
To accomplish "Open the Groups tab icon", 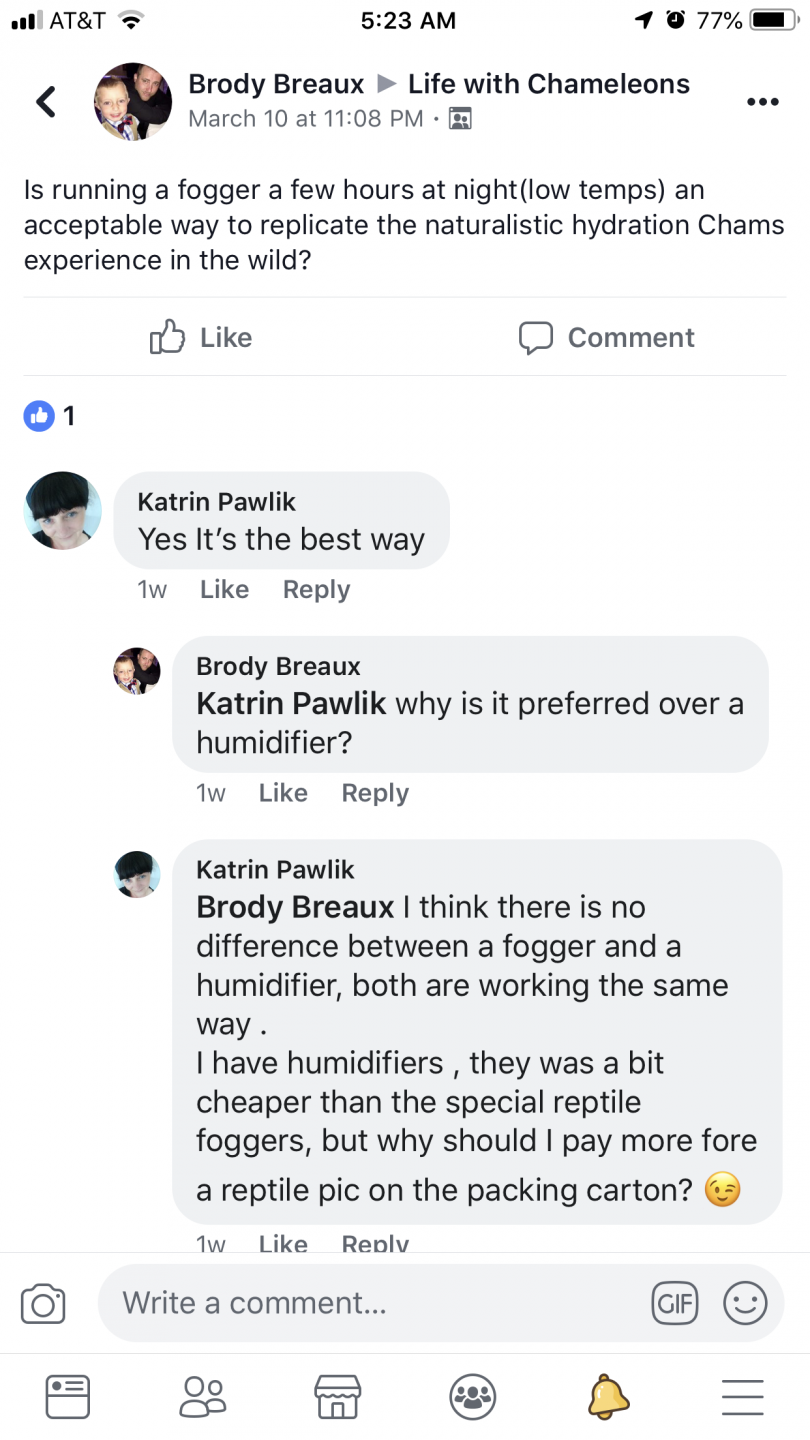I will click(473, 1396).
